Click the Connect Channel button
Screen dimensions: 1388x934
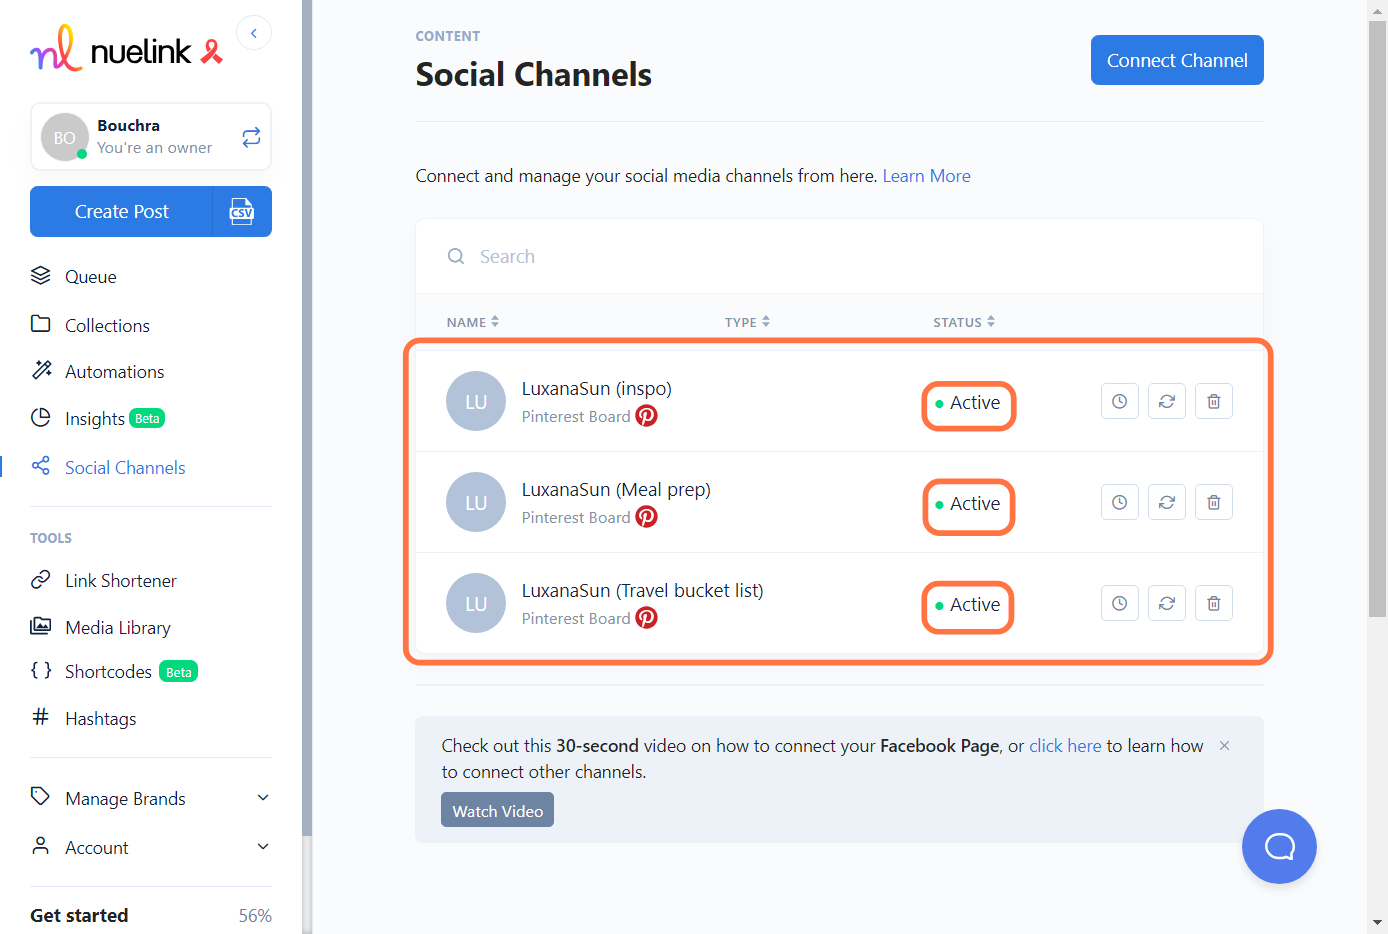pyautogui.click(x=1176, y=60)
